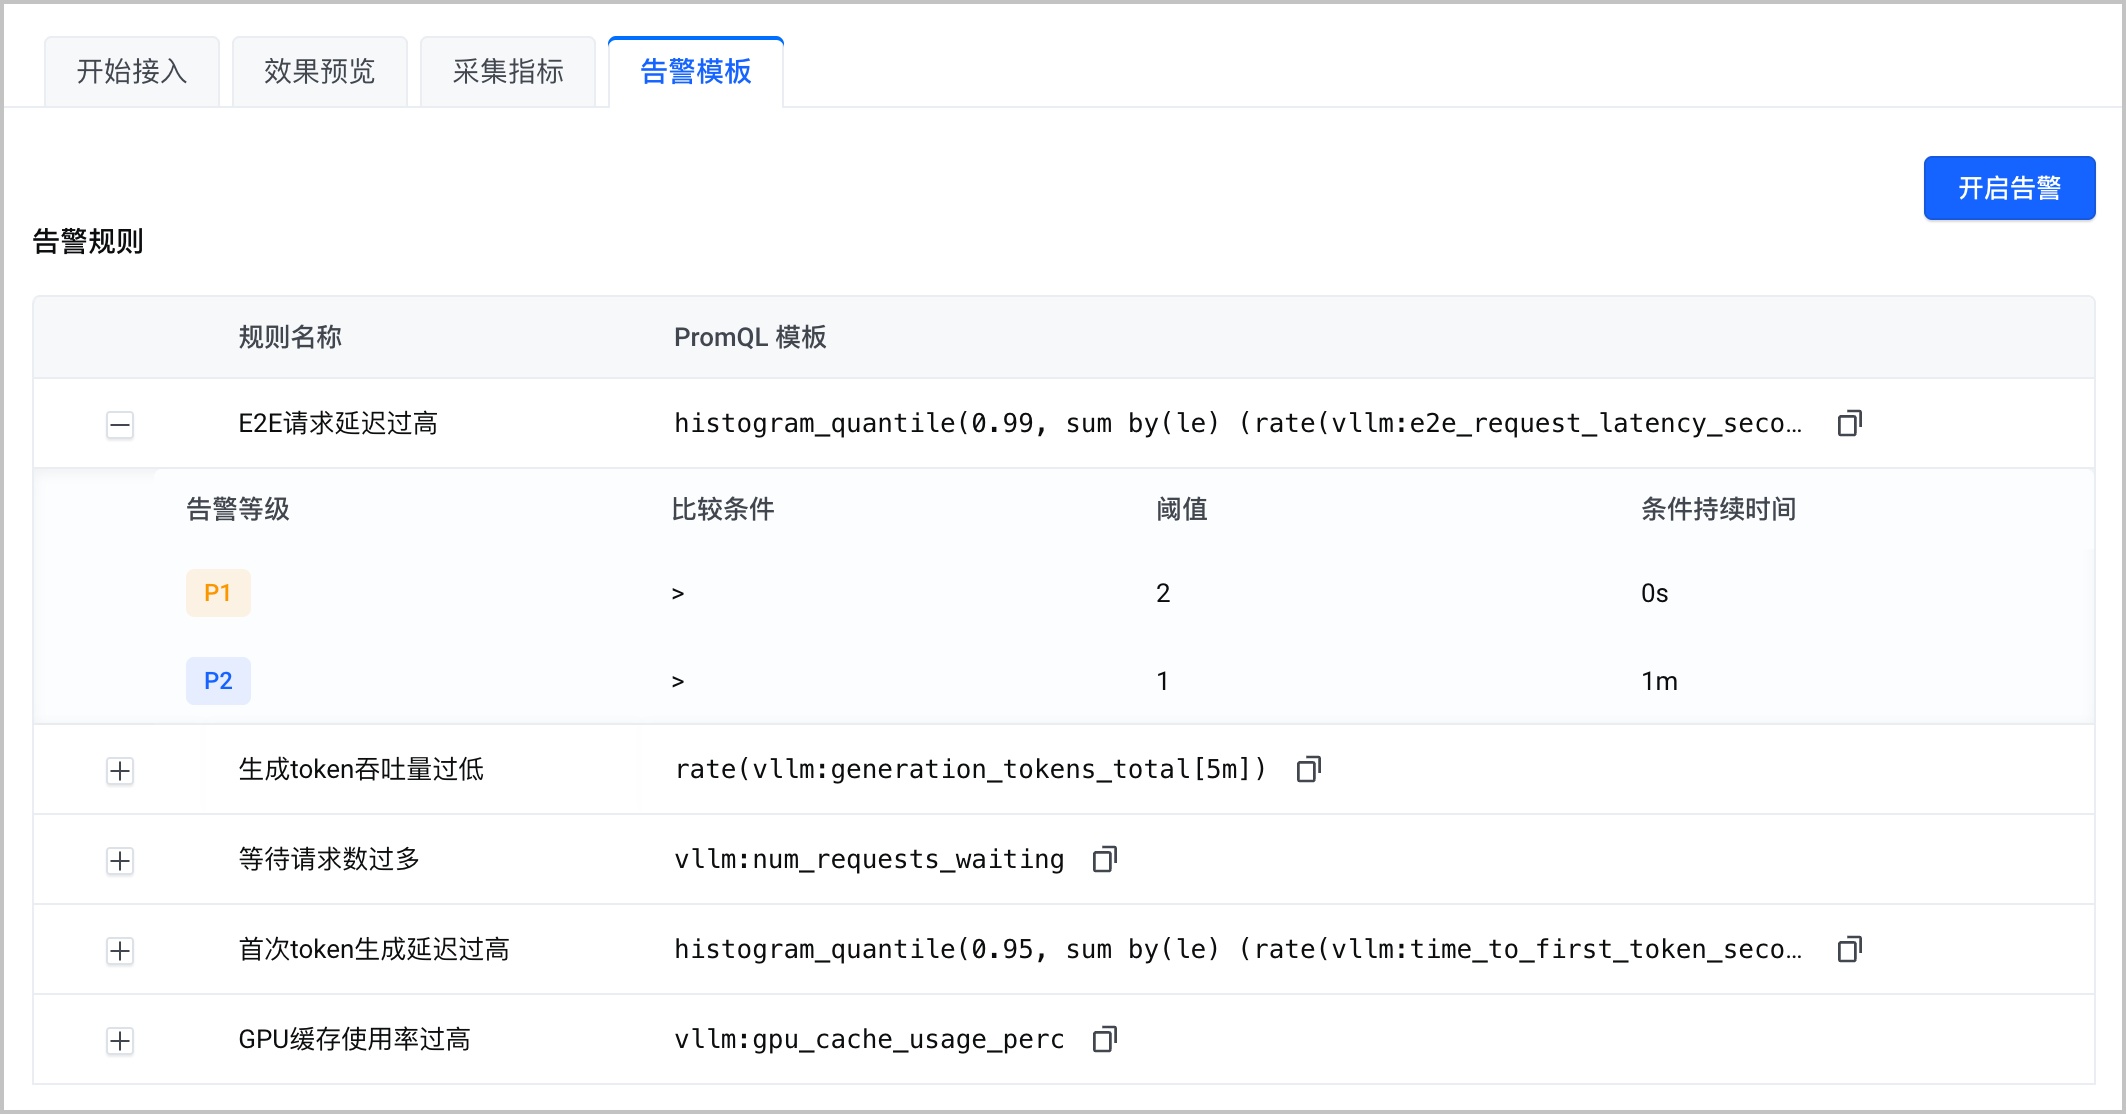The width and height of the screenshot is (2126, 1114).
Task: Click the PromQL 模板 column header
Action: pyautogui.click(x=750, y=337)
